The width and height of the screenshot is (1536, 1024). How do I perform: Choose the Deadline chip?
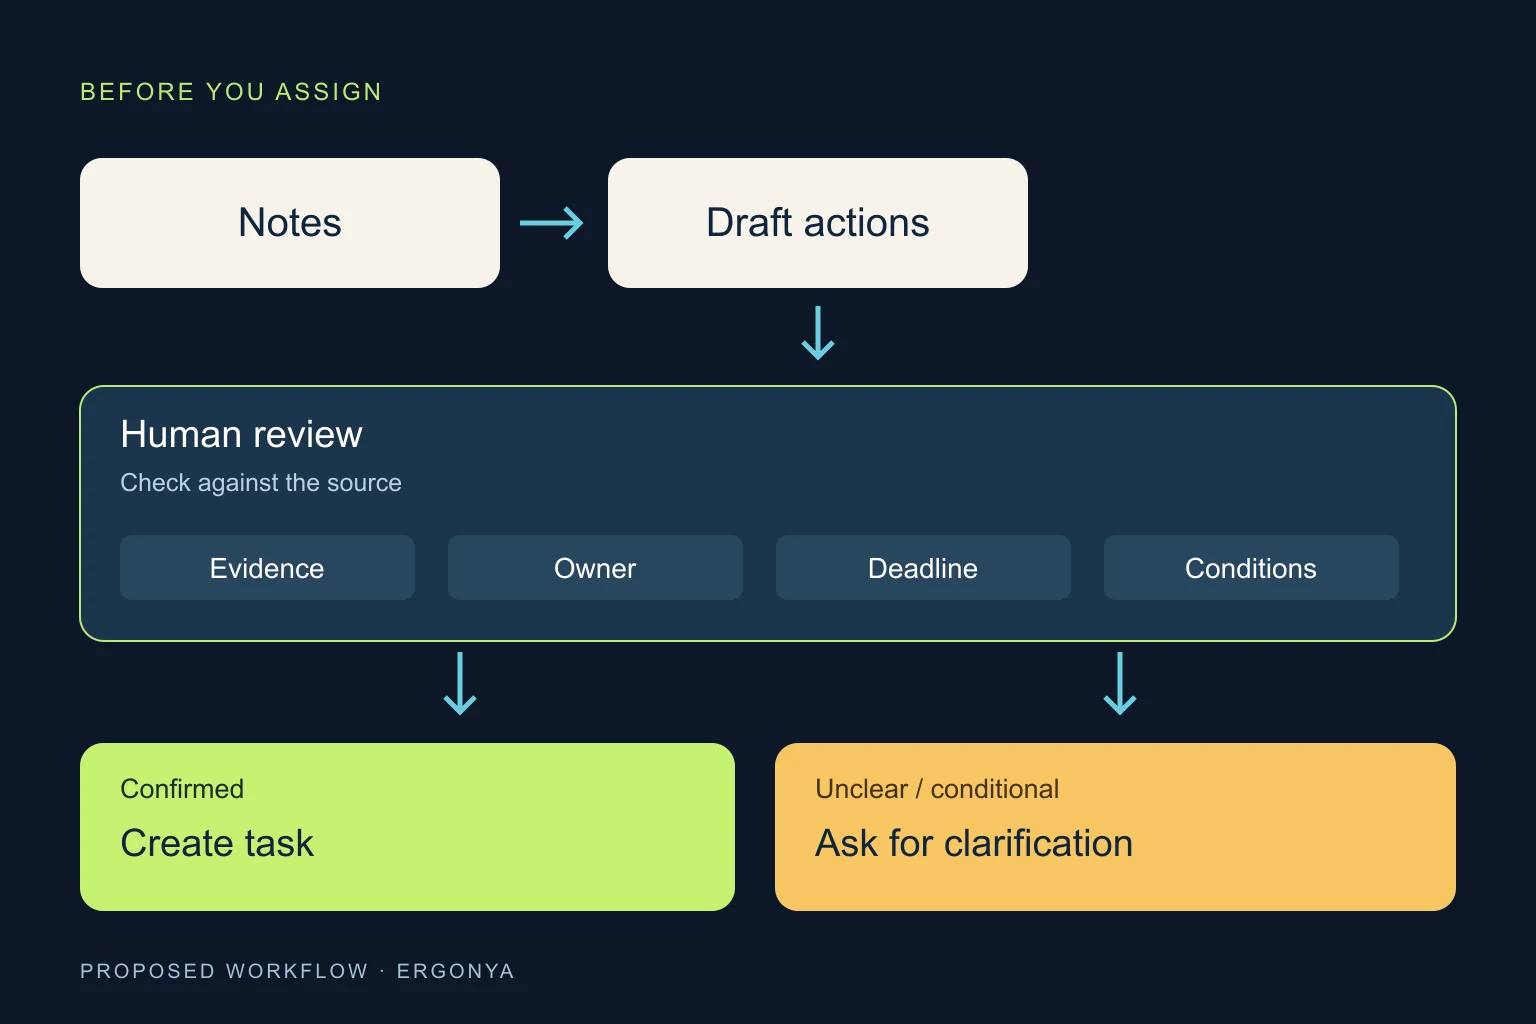click(923, 568)
